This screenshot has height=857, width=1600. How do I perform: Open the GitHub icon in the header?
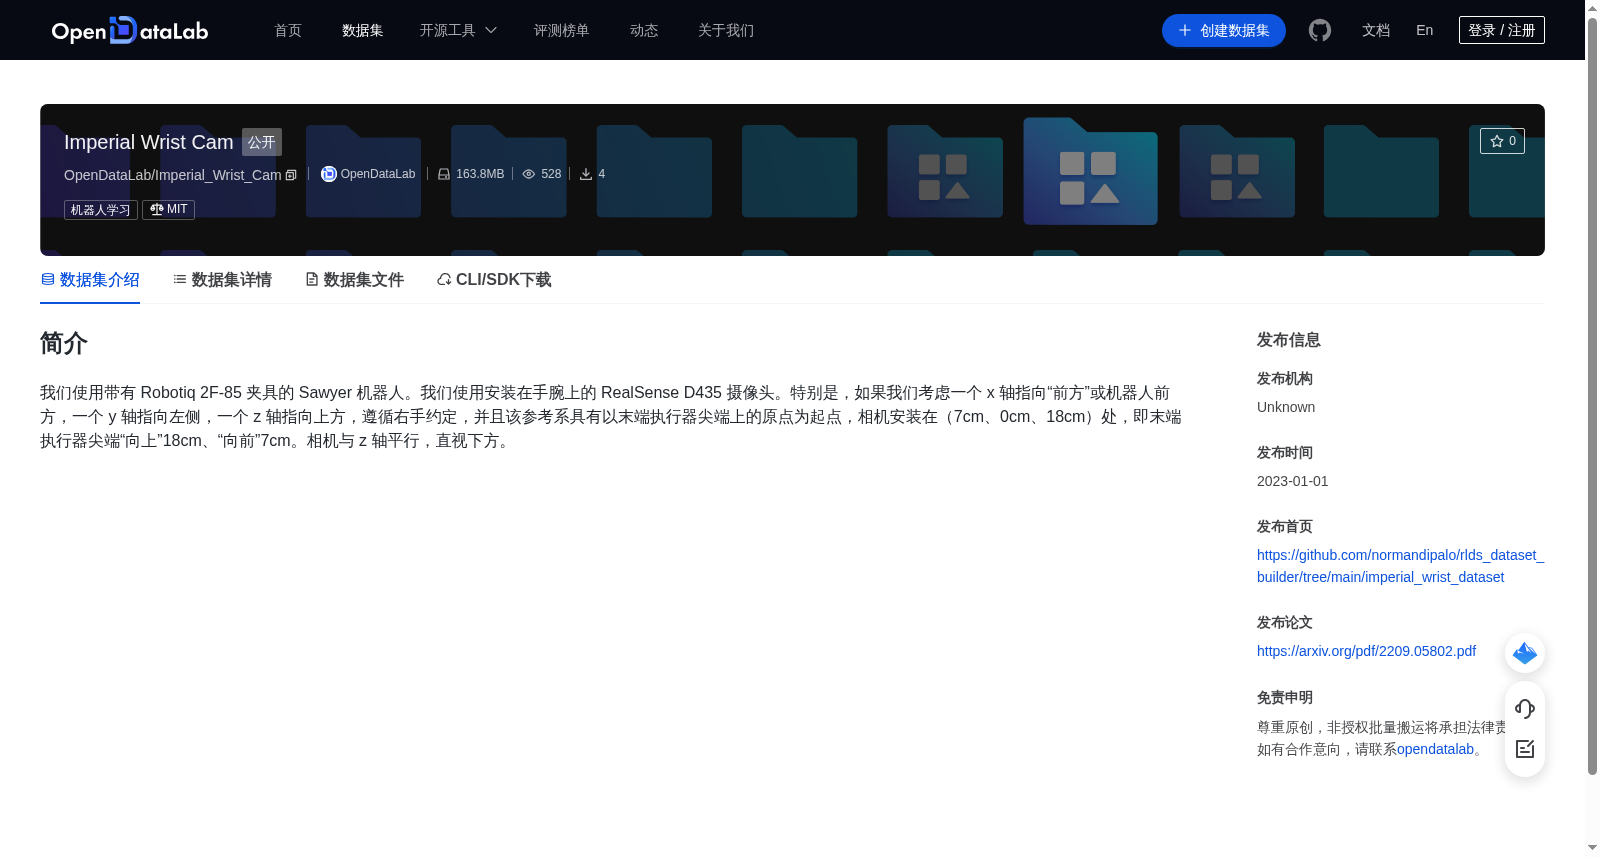[1320, 30]
